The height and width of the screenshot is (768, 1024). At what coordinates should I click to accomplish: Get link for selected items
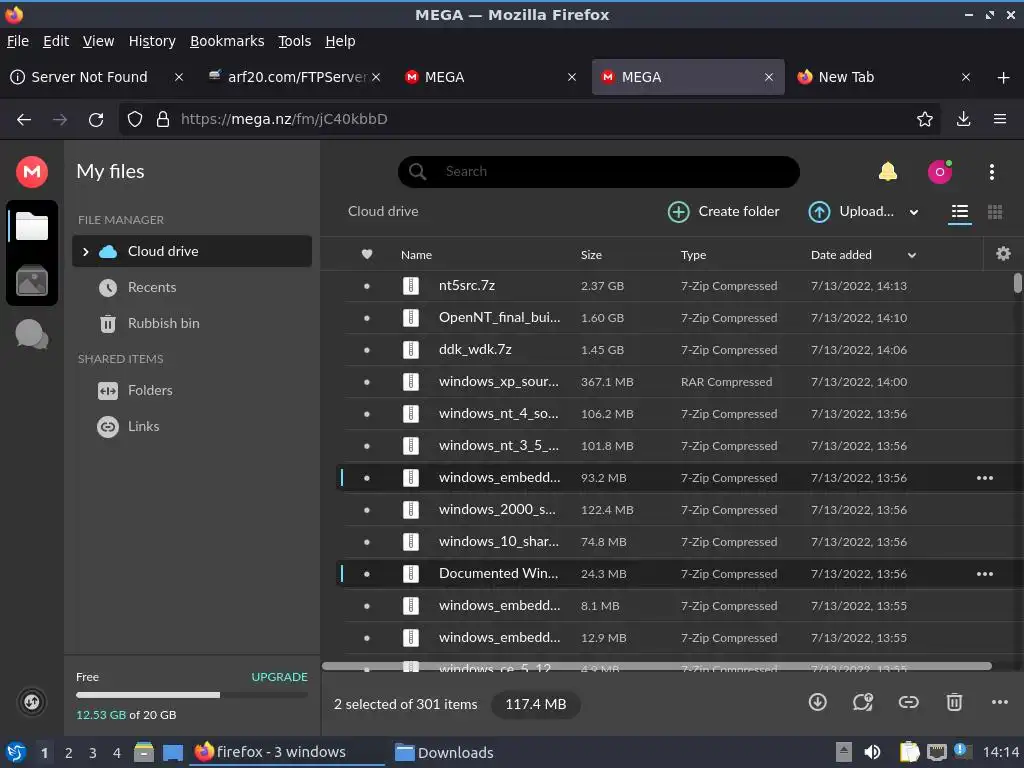tap(908, 702)
